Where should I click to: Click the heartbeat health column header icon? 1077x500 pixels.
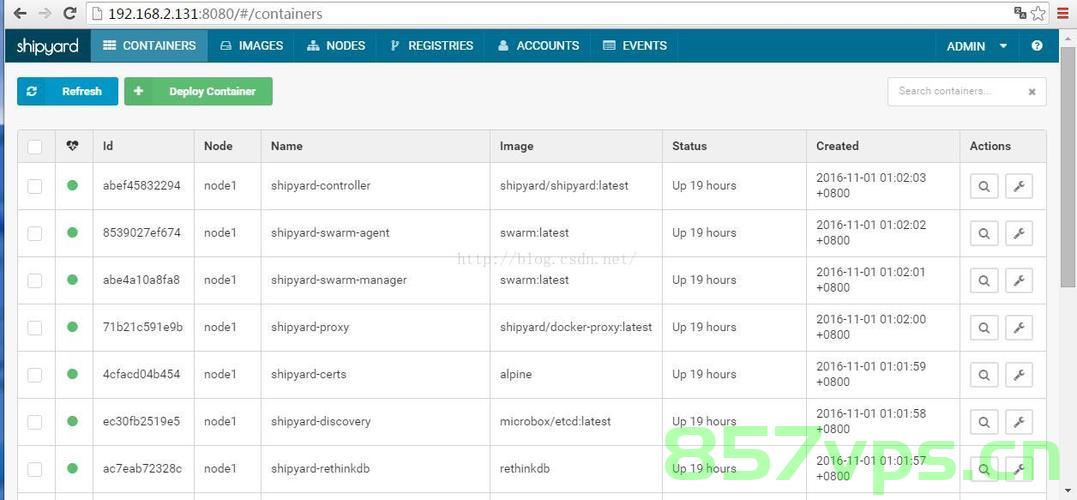73,146
